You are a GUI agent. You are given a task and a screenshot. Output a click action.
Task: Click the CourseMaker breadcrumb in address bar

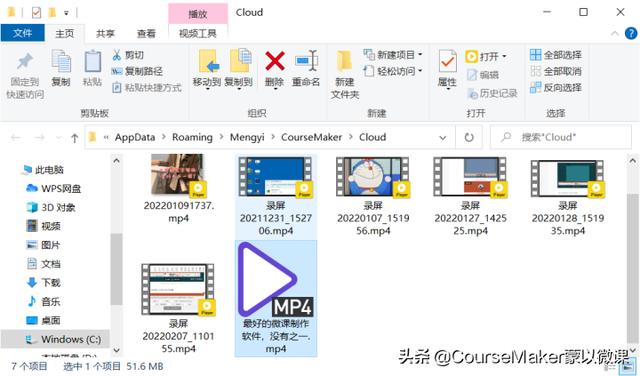[x=311, y=137]
